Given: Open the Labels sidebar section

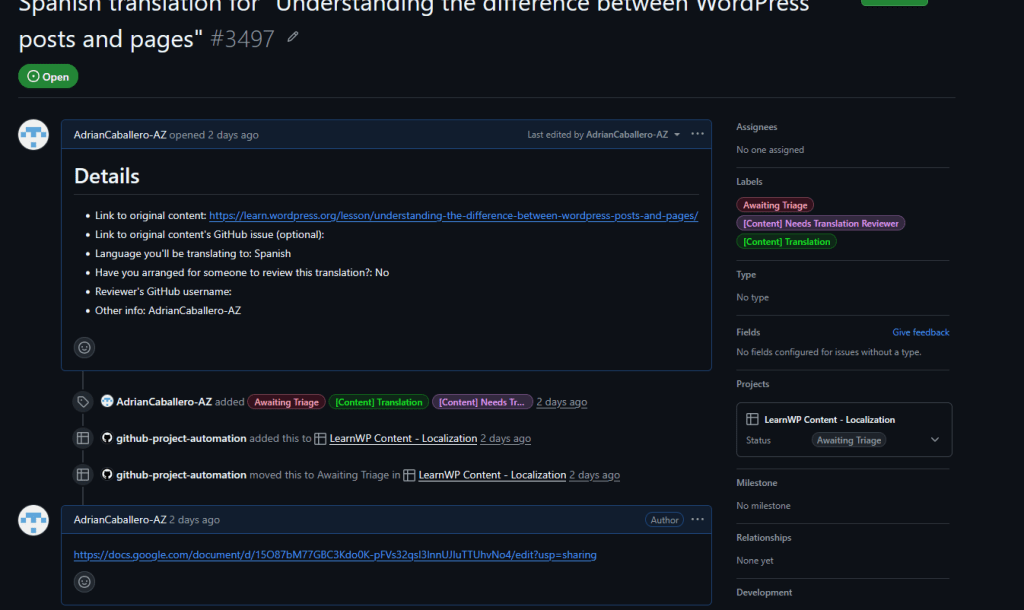Looking at the screenshot, I should pos(749,182).
